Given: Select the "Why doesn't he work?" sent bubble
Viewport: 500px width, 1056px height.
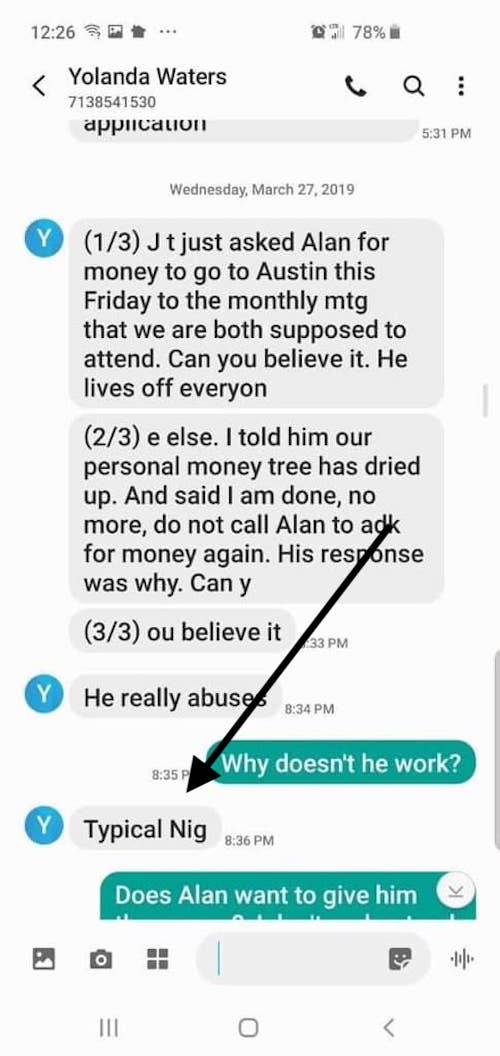Looking at the screenshot, I should (341, 763).
